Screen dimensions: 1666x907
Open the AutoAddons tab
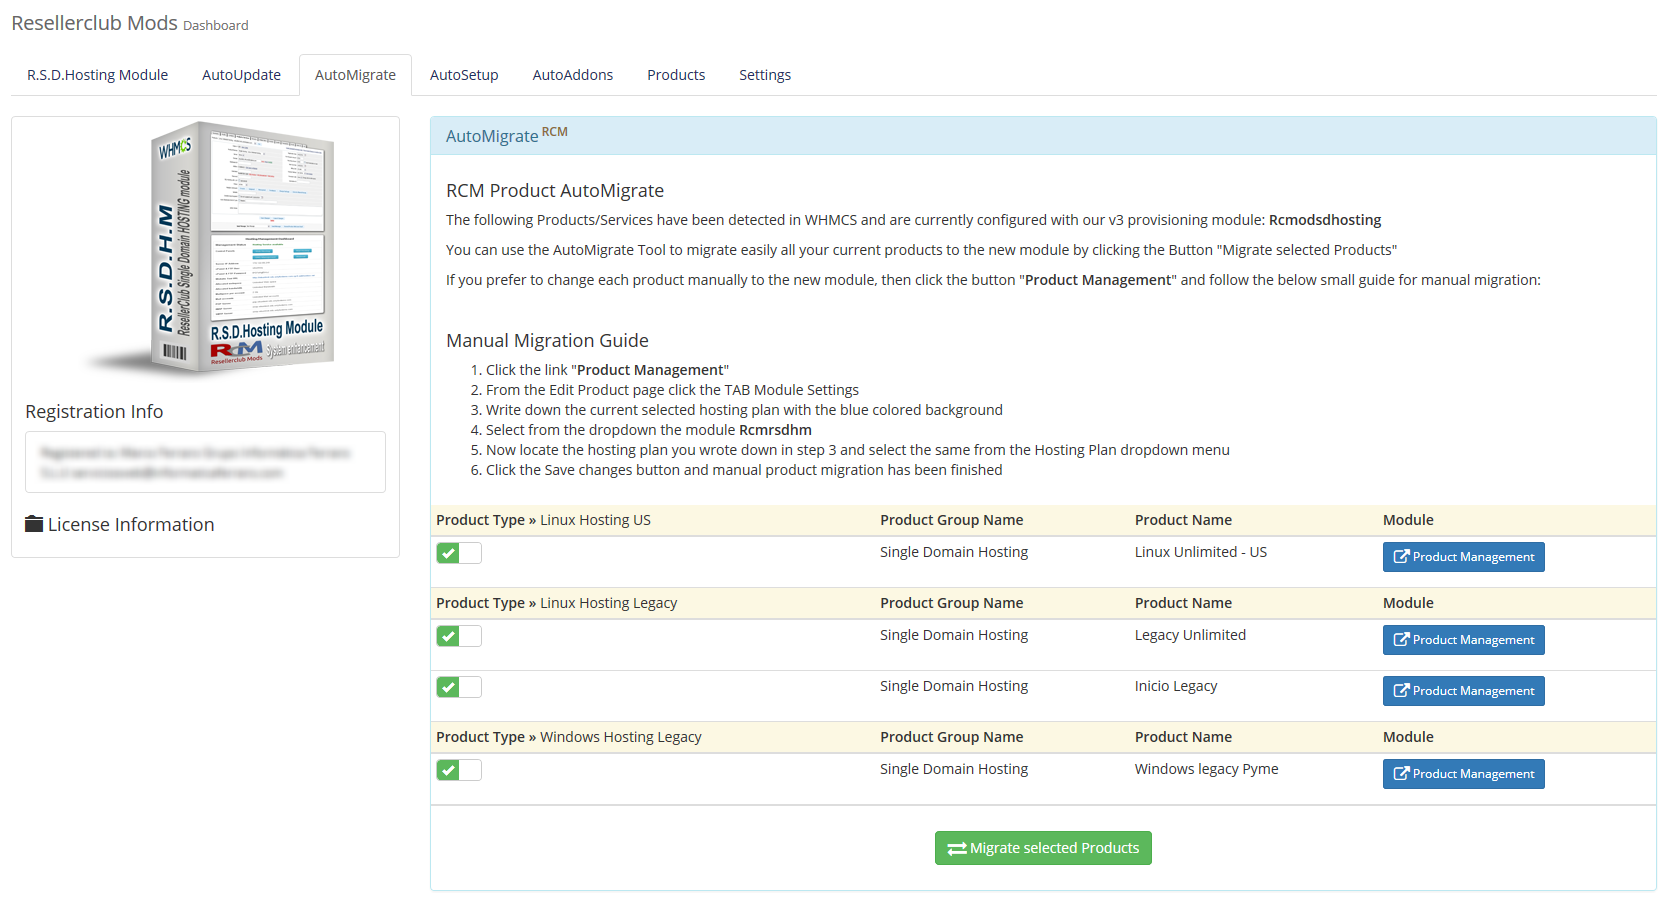pos(572,75)
